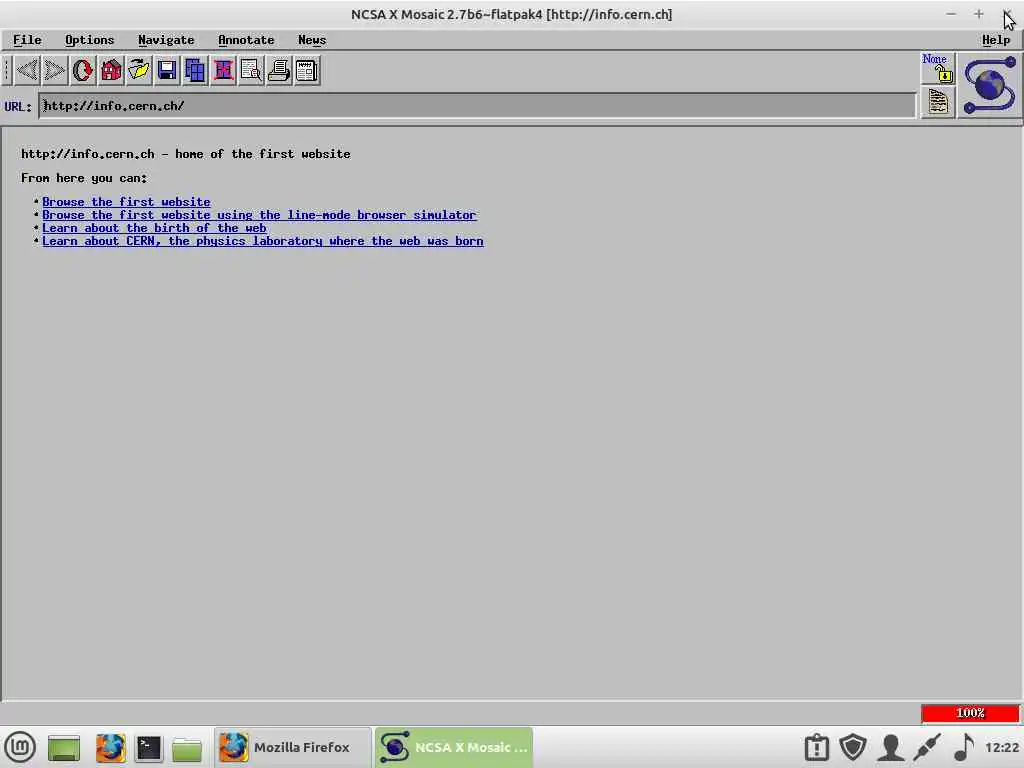Maximize the Mosaic window with plus button
1024x768 pixels.
[978, 14]
